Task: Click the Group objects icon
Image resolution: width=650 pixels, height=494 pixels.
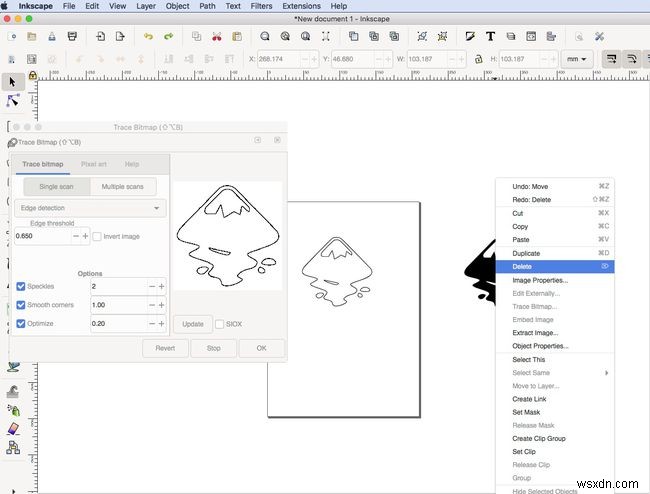Action: click(x=422, y=36)
